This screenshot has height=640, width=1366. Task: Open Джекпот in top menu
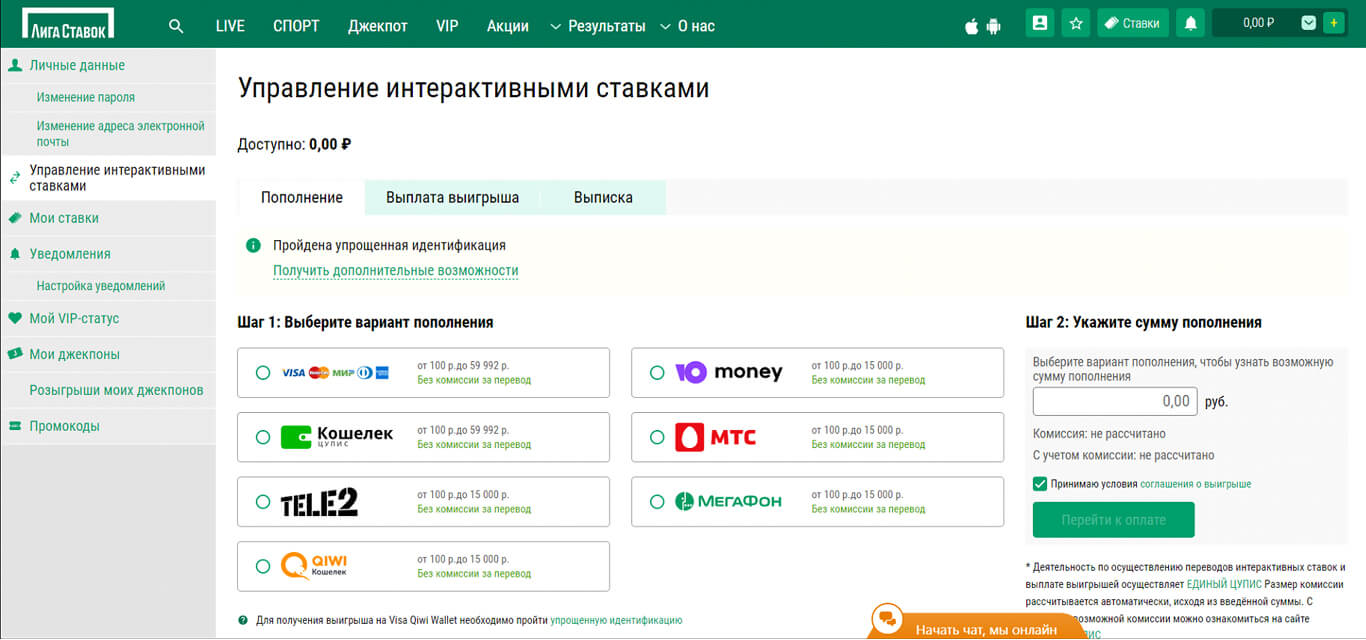tap(378, 26)
